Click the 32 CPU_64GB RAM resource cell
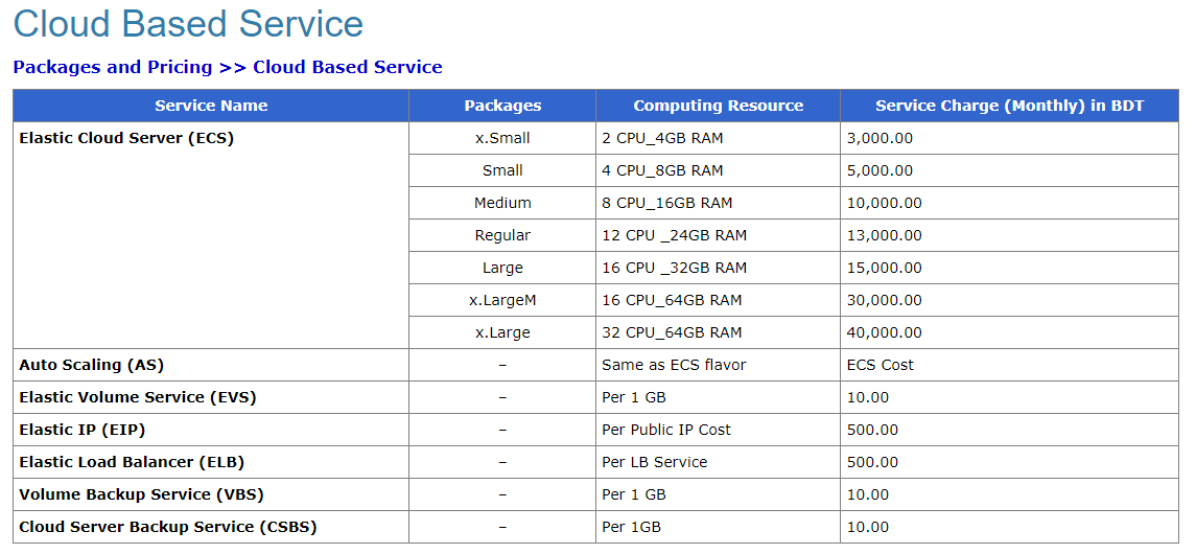Image resolution: width=1196 pixels, height=554 pixels. [x=672, y=332]
